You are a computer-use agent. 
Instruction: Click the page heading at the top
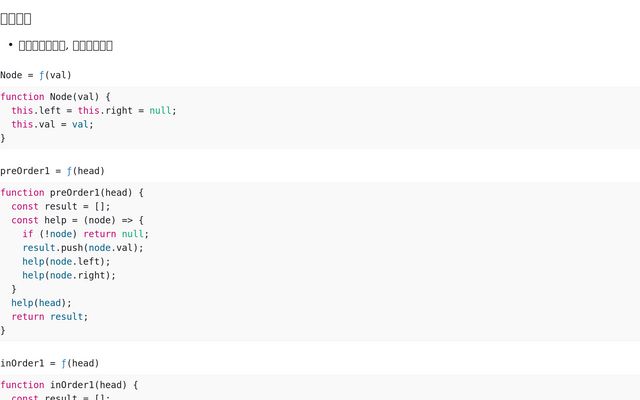click(16, 18)
